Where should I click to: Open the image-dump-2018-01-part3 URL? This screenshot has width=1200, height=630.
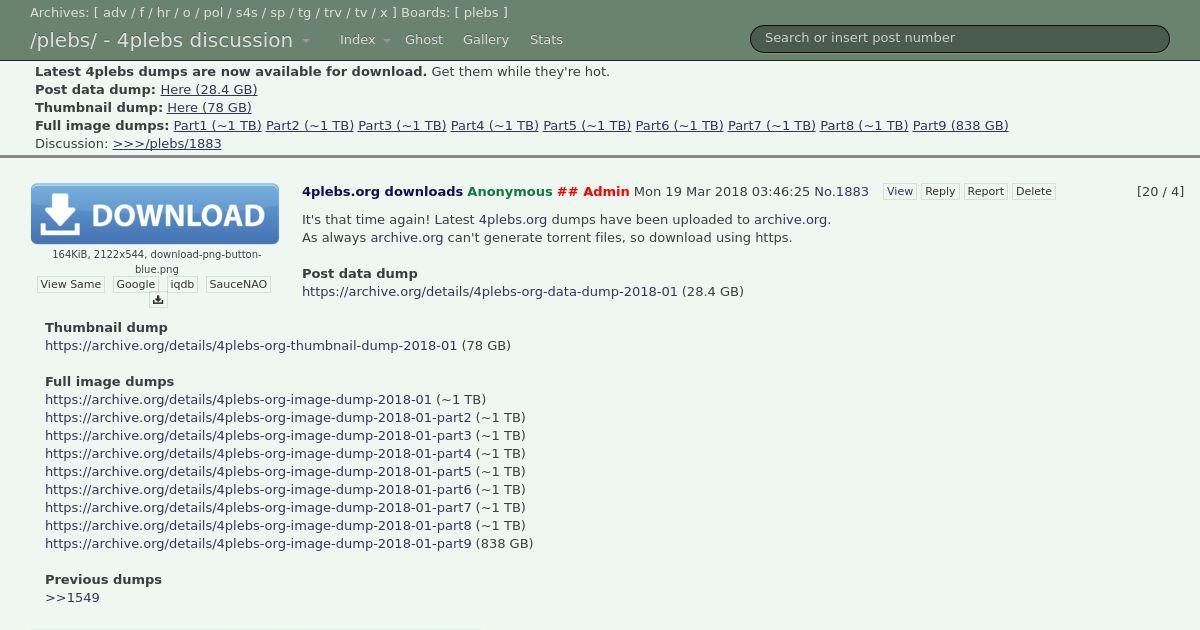tap(258, 436)
